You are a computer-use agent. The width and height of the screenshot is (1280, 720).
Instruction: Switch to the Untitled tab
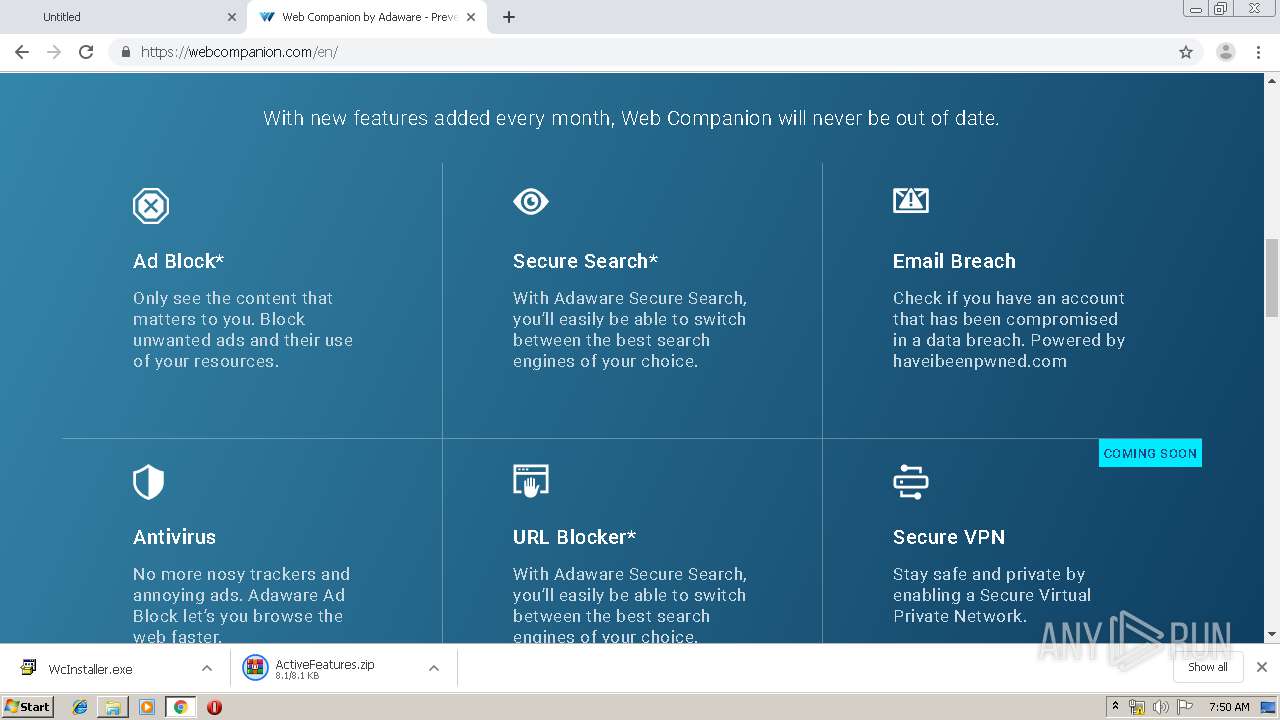123,17
